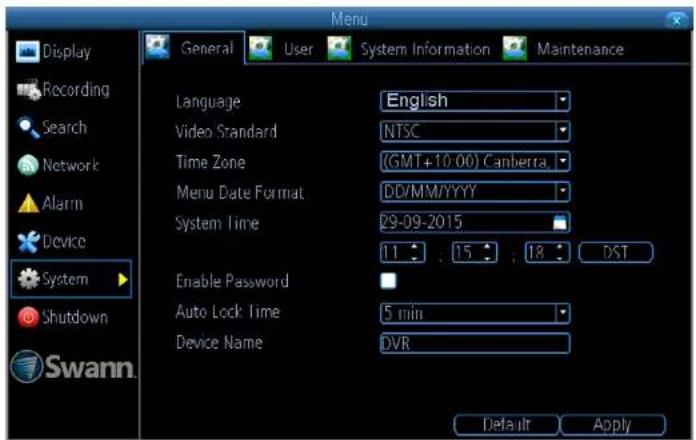Click the Apply button
Image resolution: width=696 pixels, height=440 pixels.
[613, 425]
